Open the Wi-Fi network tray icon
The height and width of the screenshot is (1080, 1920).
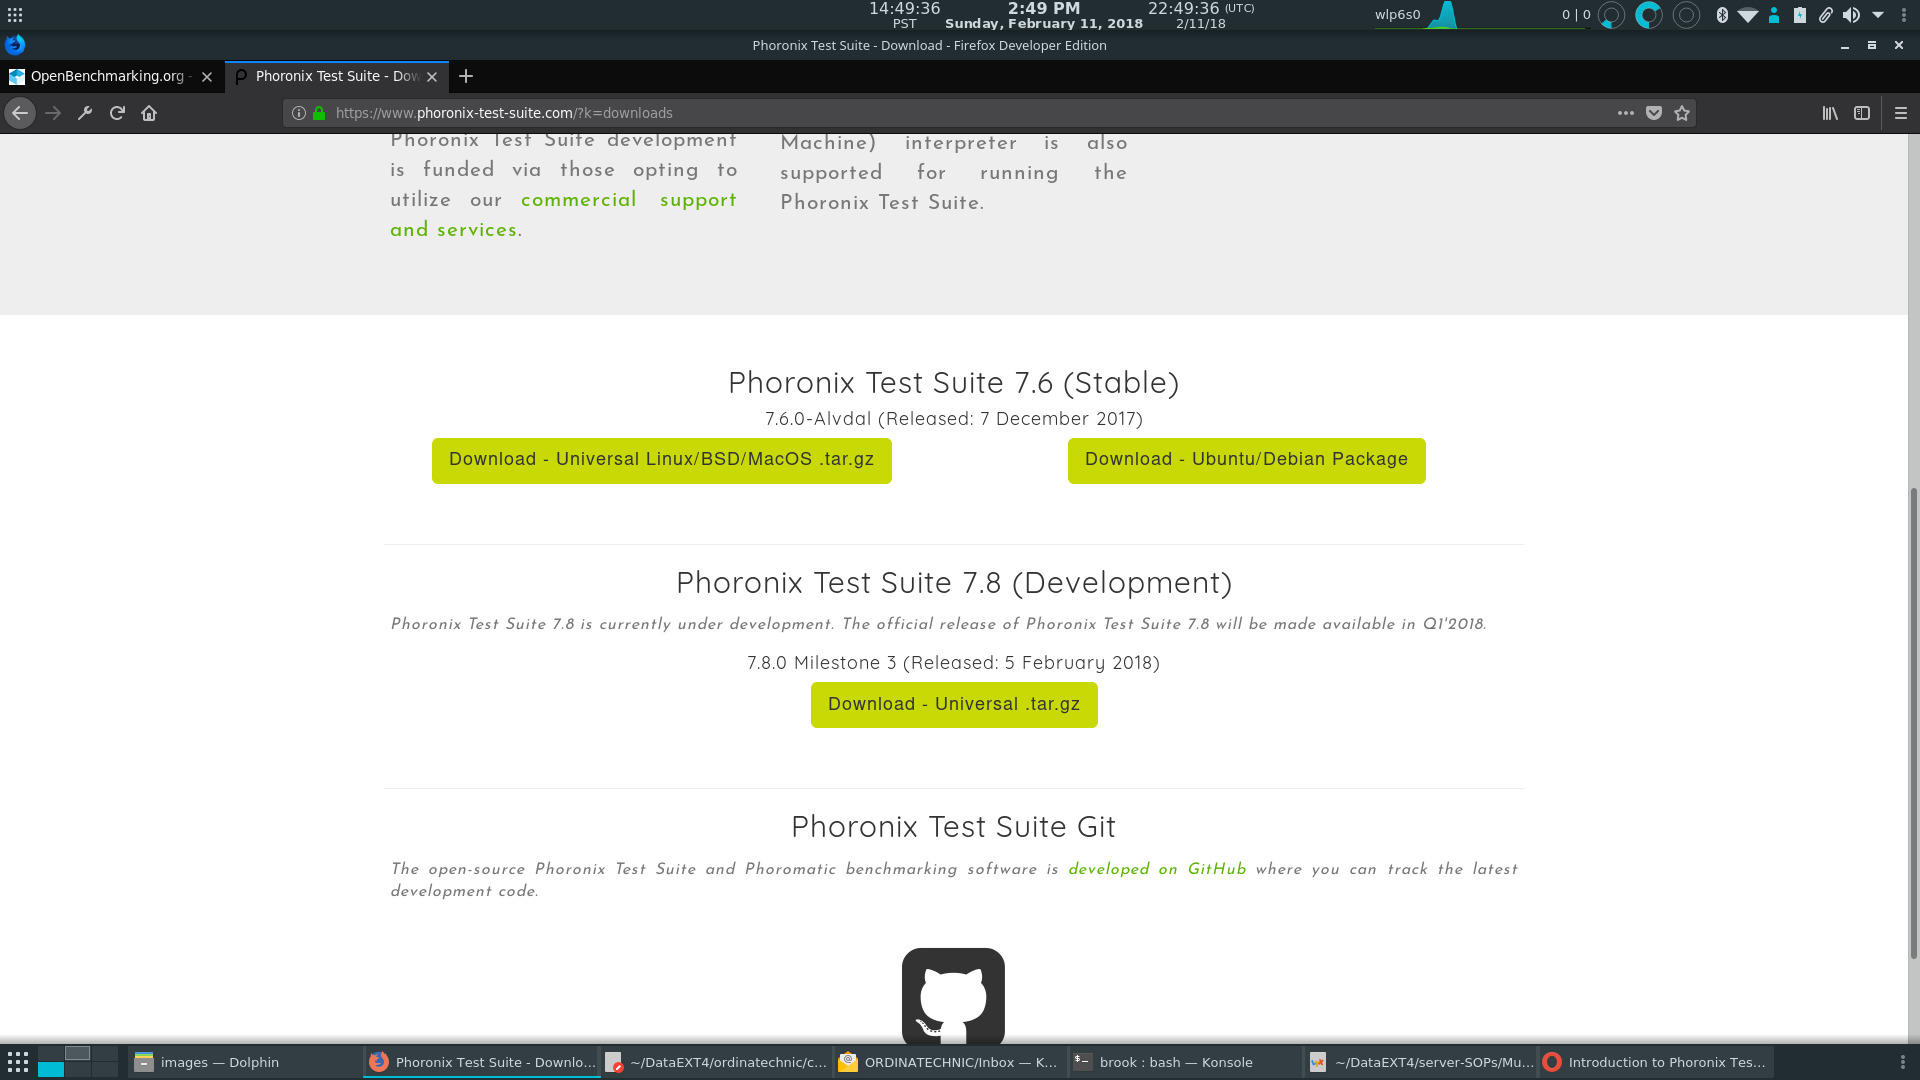tap(1747, 15)
